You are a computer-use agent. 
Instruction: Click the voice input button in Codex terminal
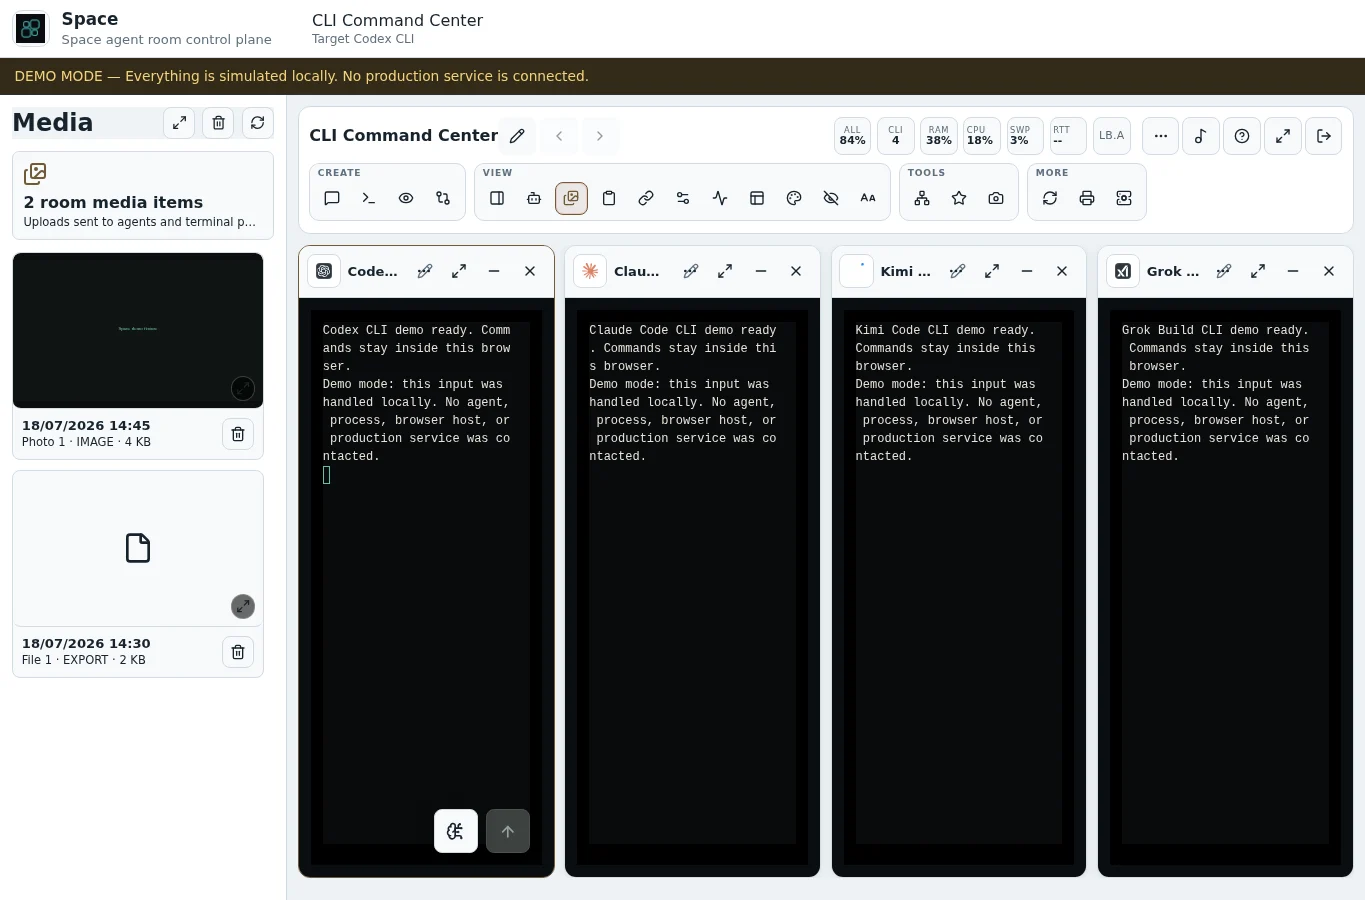(x=456, y=831)
